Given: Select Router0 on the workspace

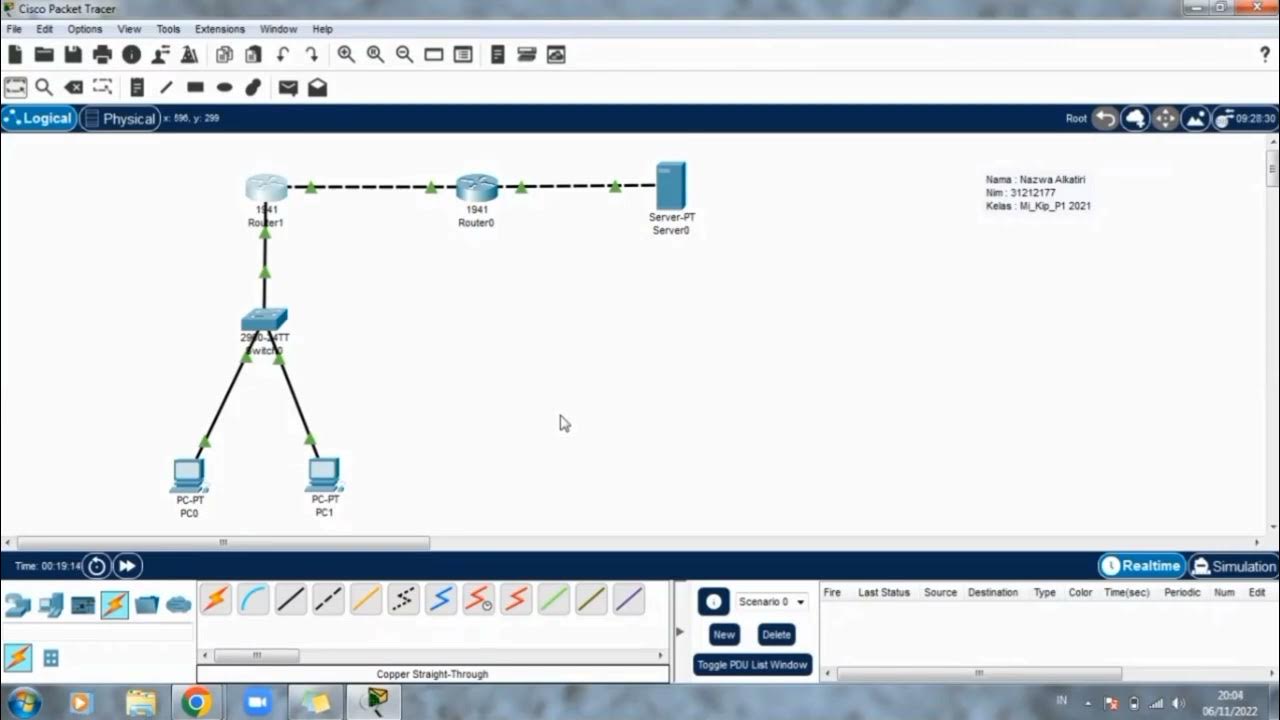Looking at the screenshot, I should 477,188.
